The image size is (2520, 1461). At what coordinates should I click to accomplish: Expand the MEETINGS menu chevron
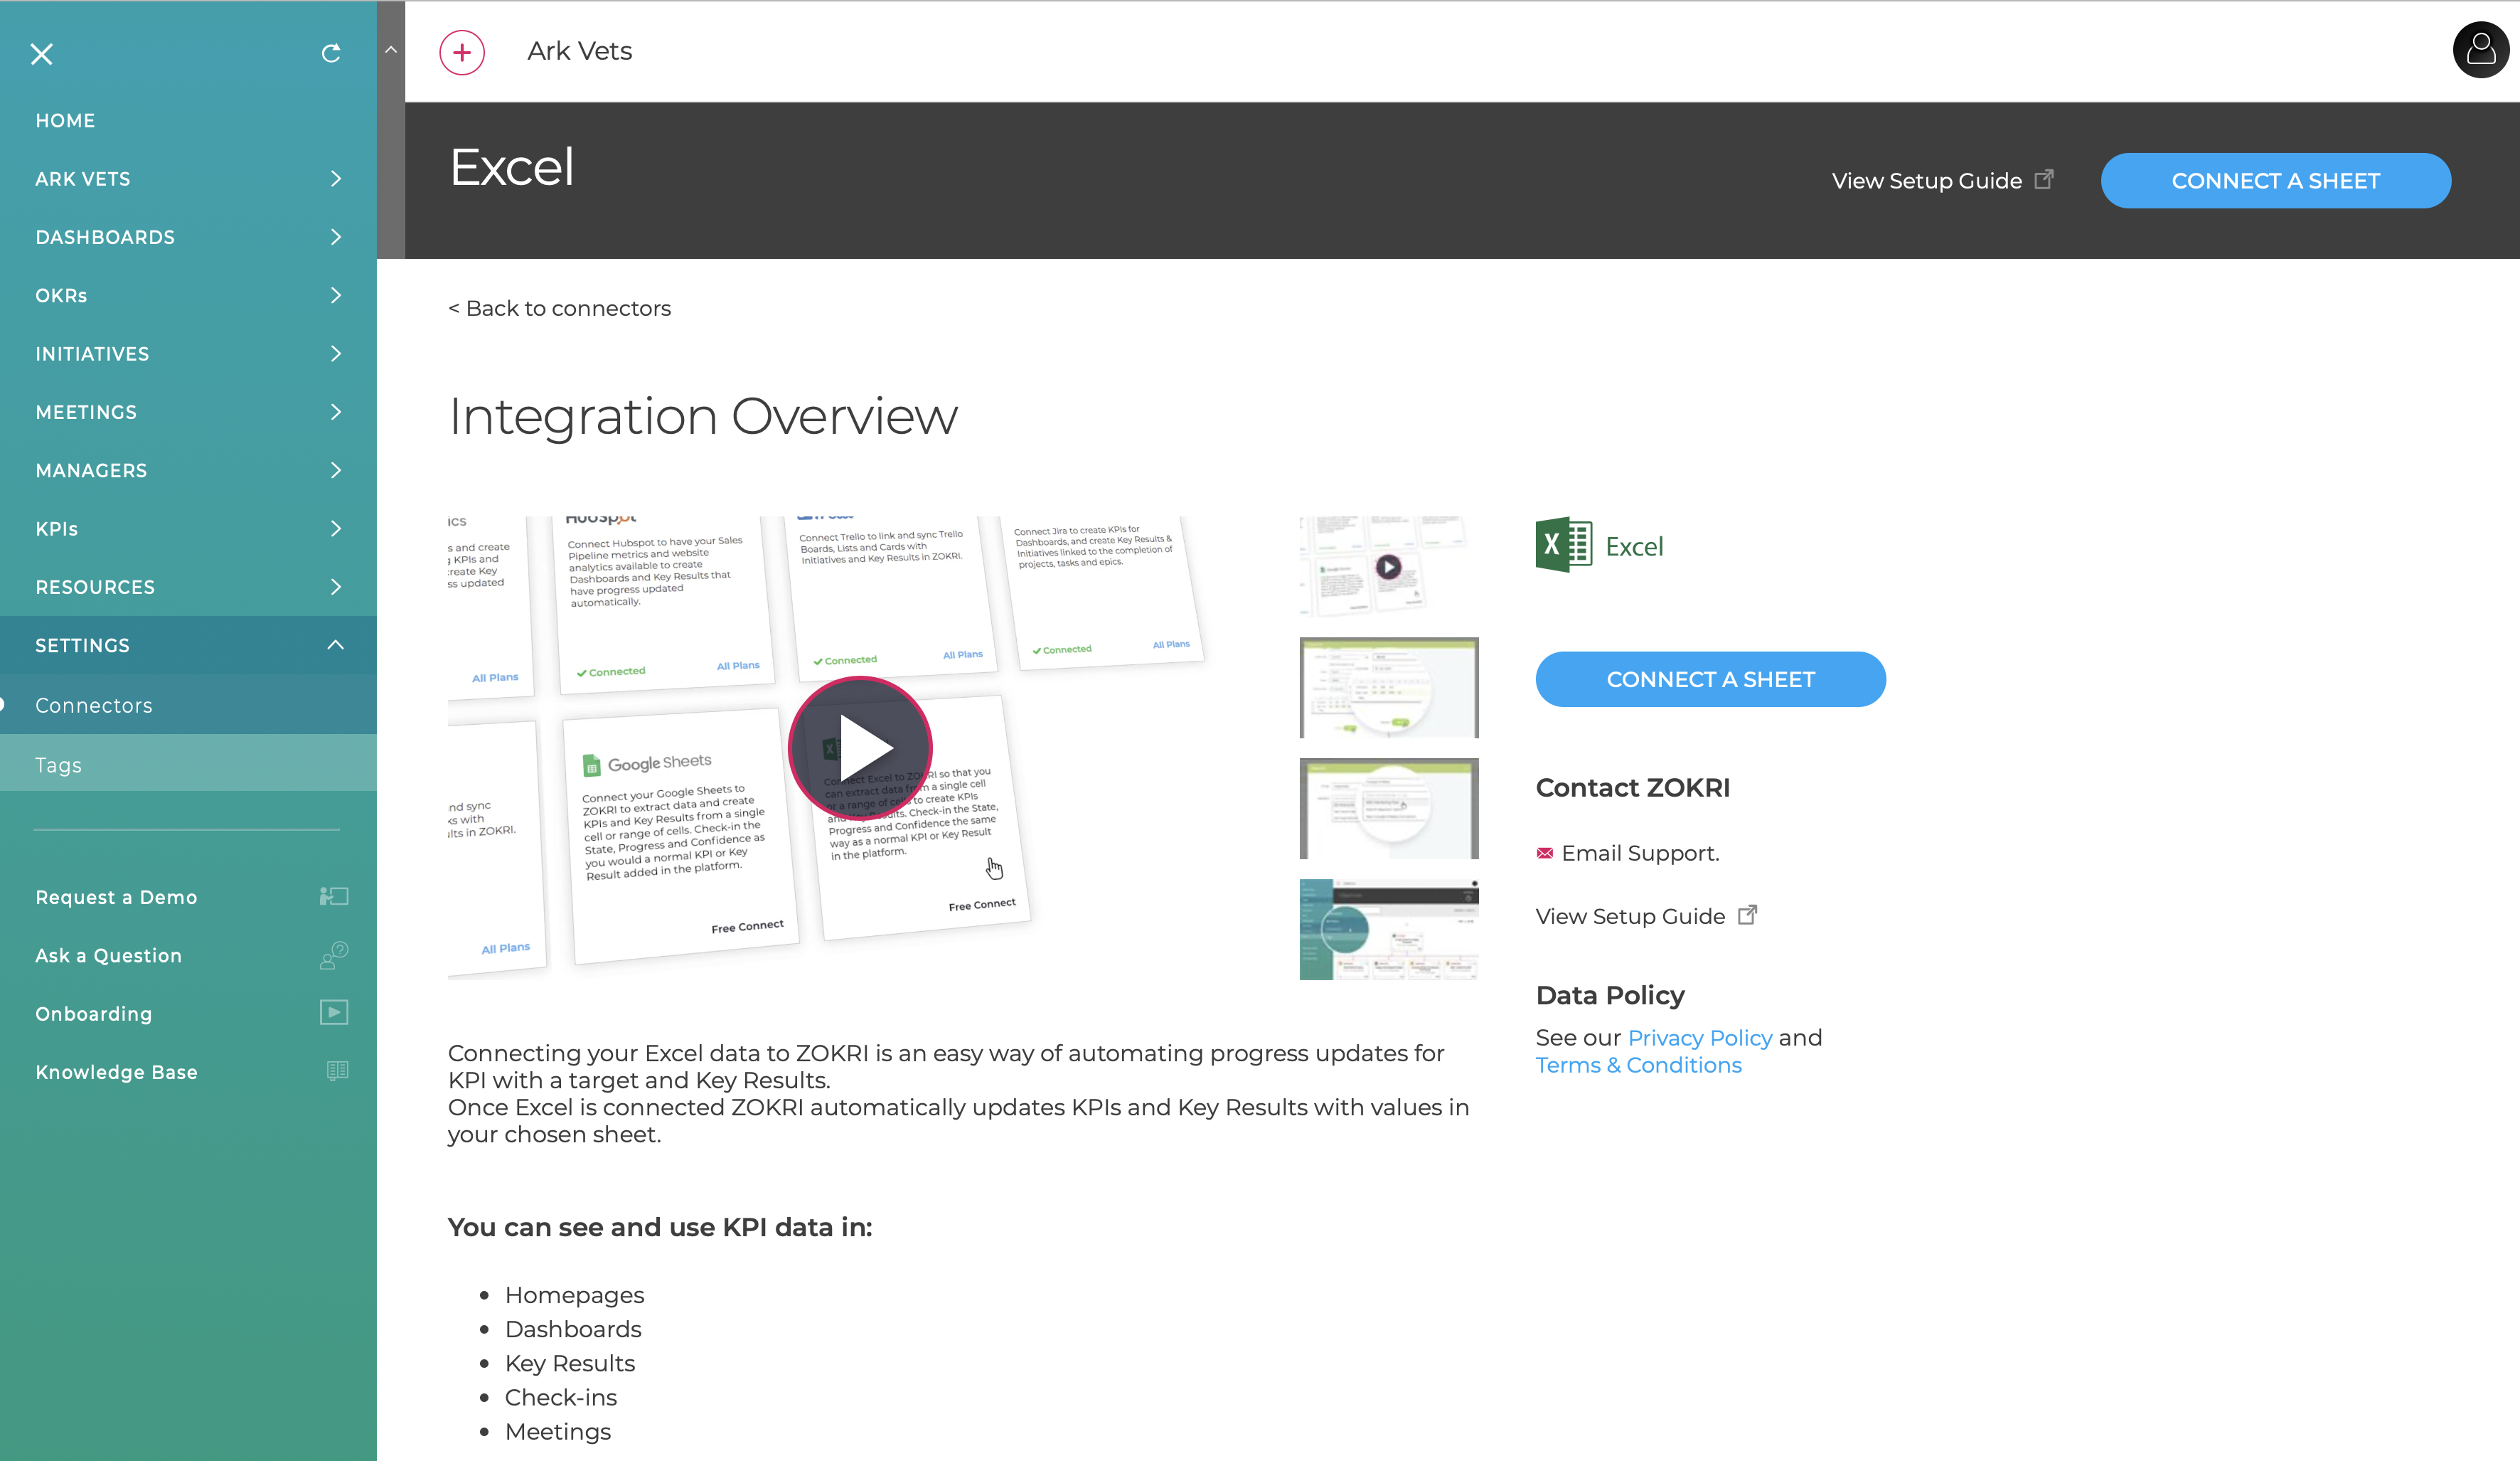(x=336, y=412)
